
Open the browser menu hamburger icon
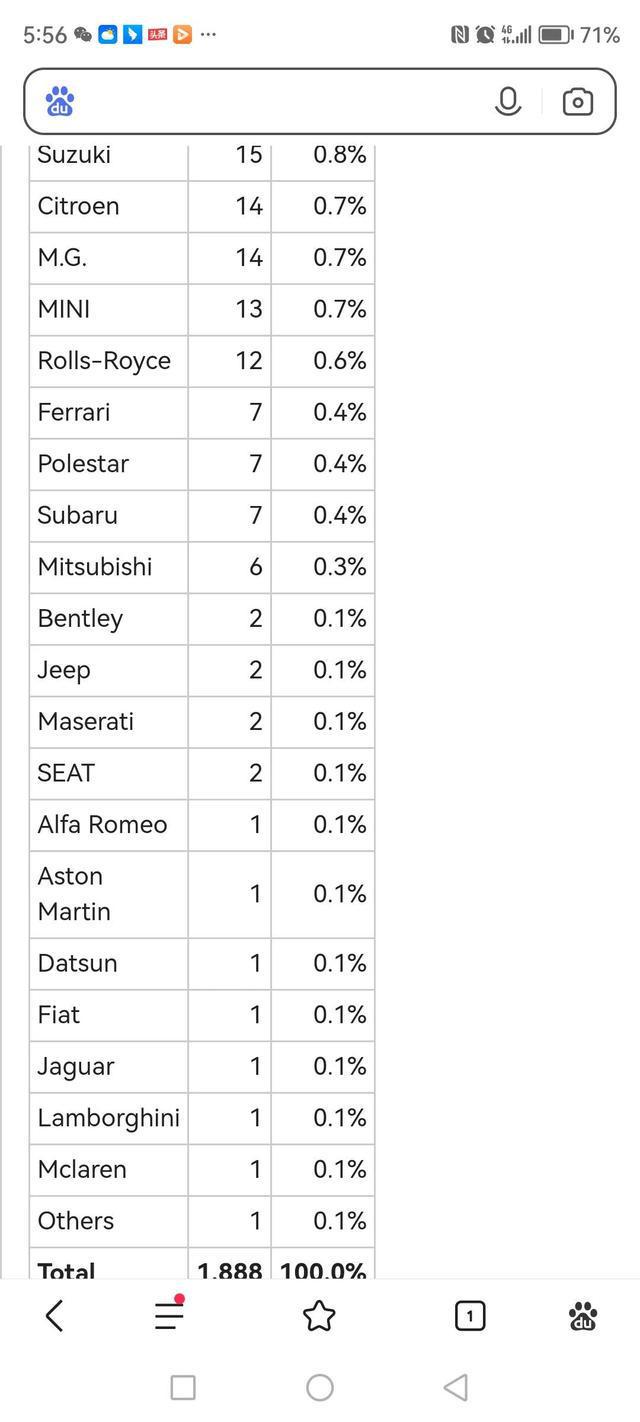[x=170, y=1314]
